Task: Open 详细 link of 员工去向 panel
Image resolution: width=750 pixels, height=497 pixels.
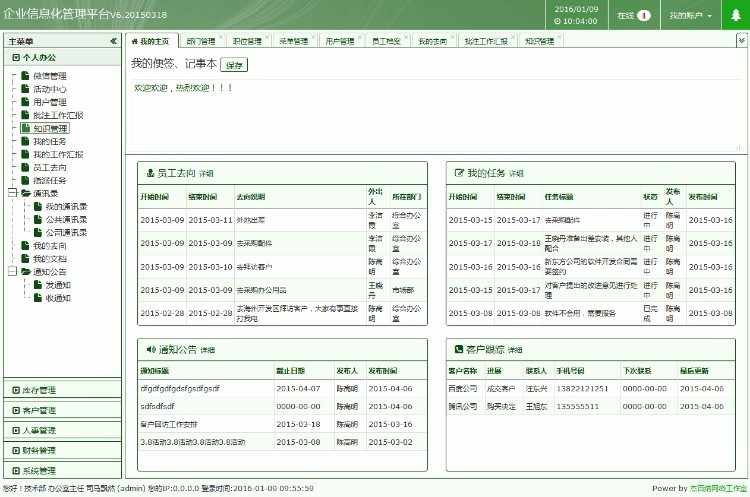Action: click(x=206, y=174)
